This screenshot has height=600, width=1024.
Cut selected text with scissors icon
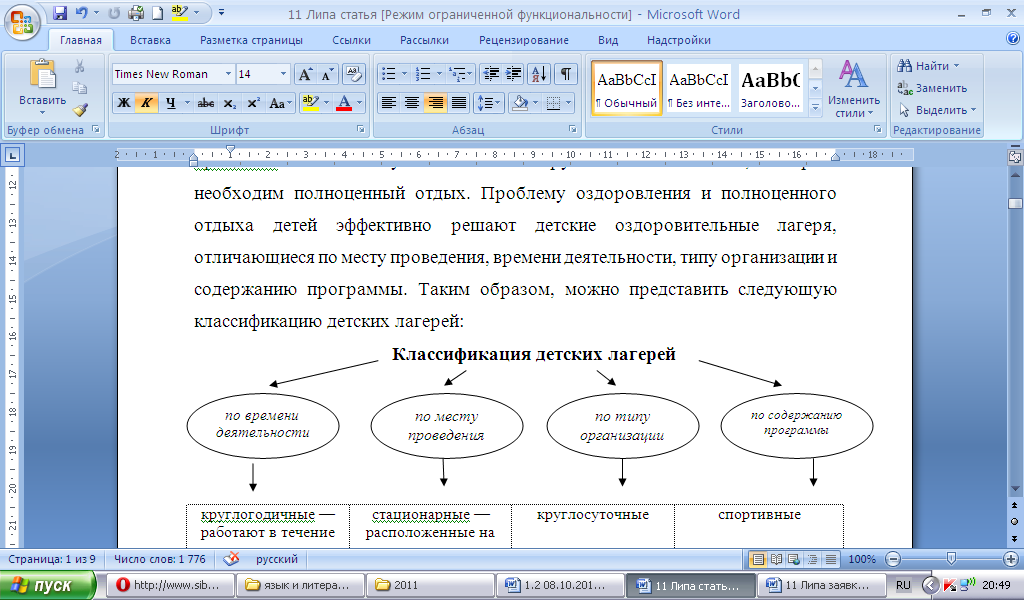pos(80,66)
